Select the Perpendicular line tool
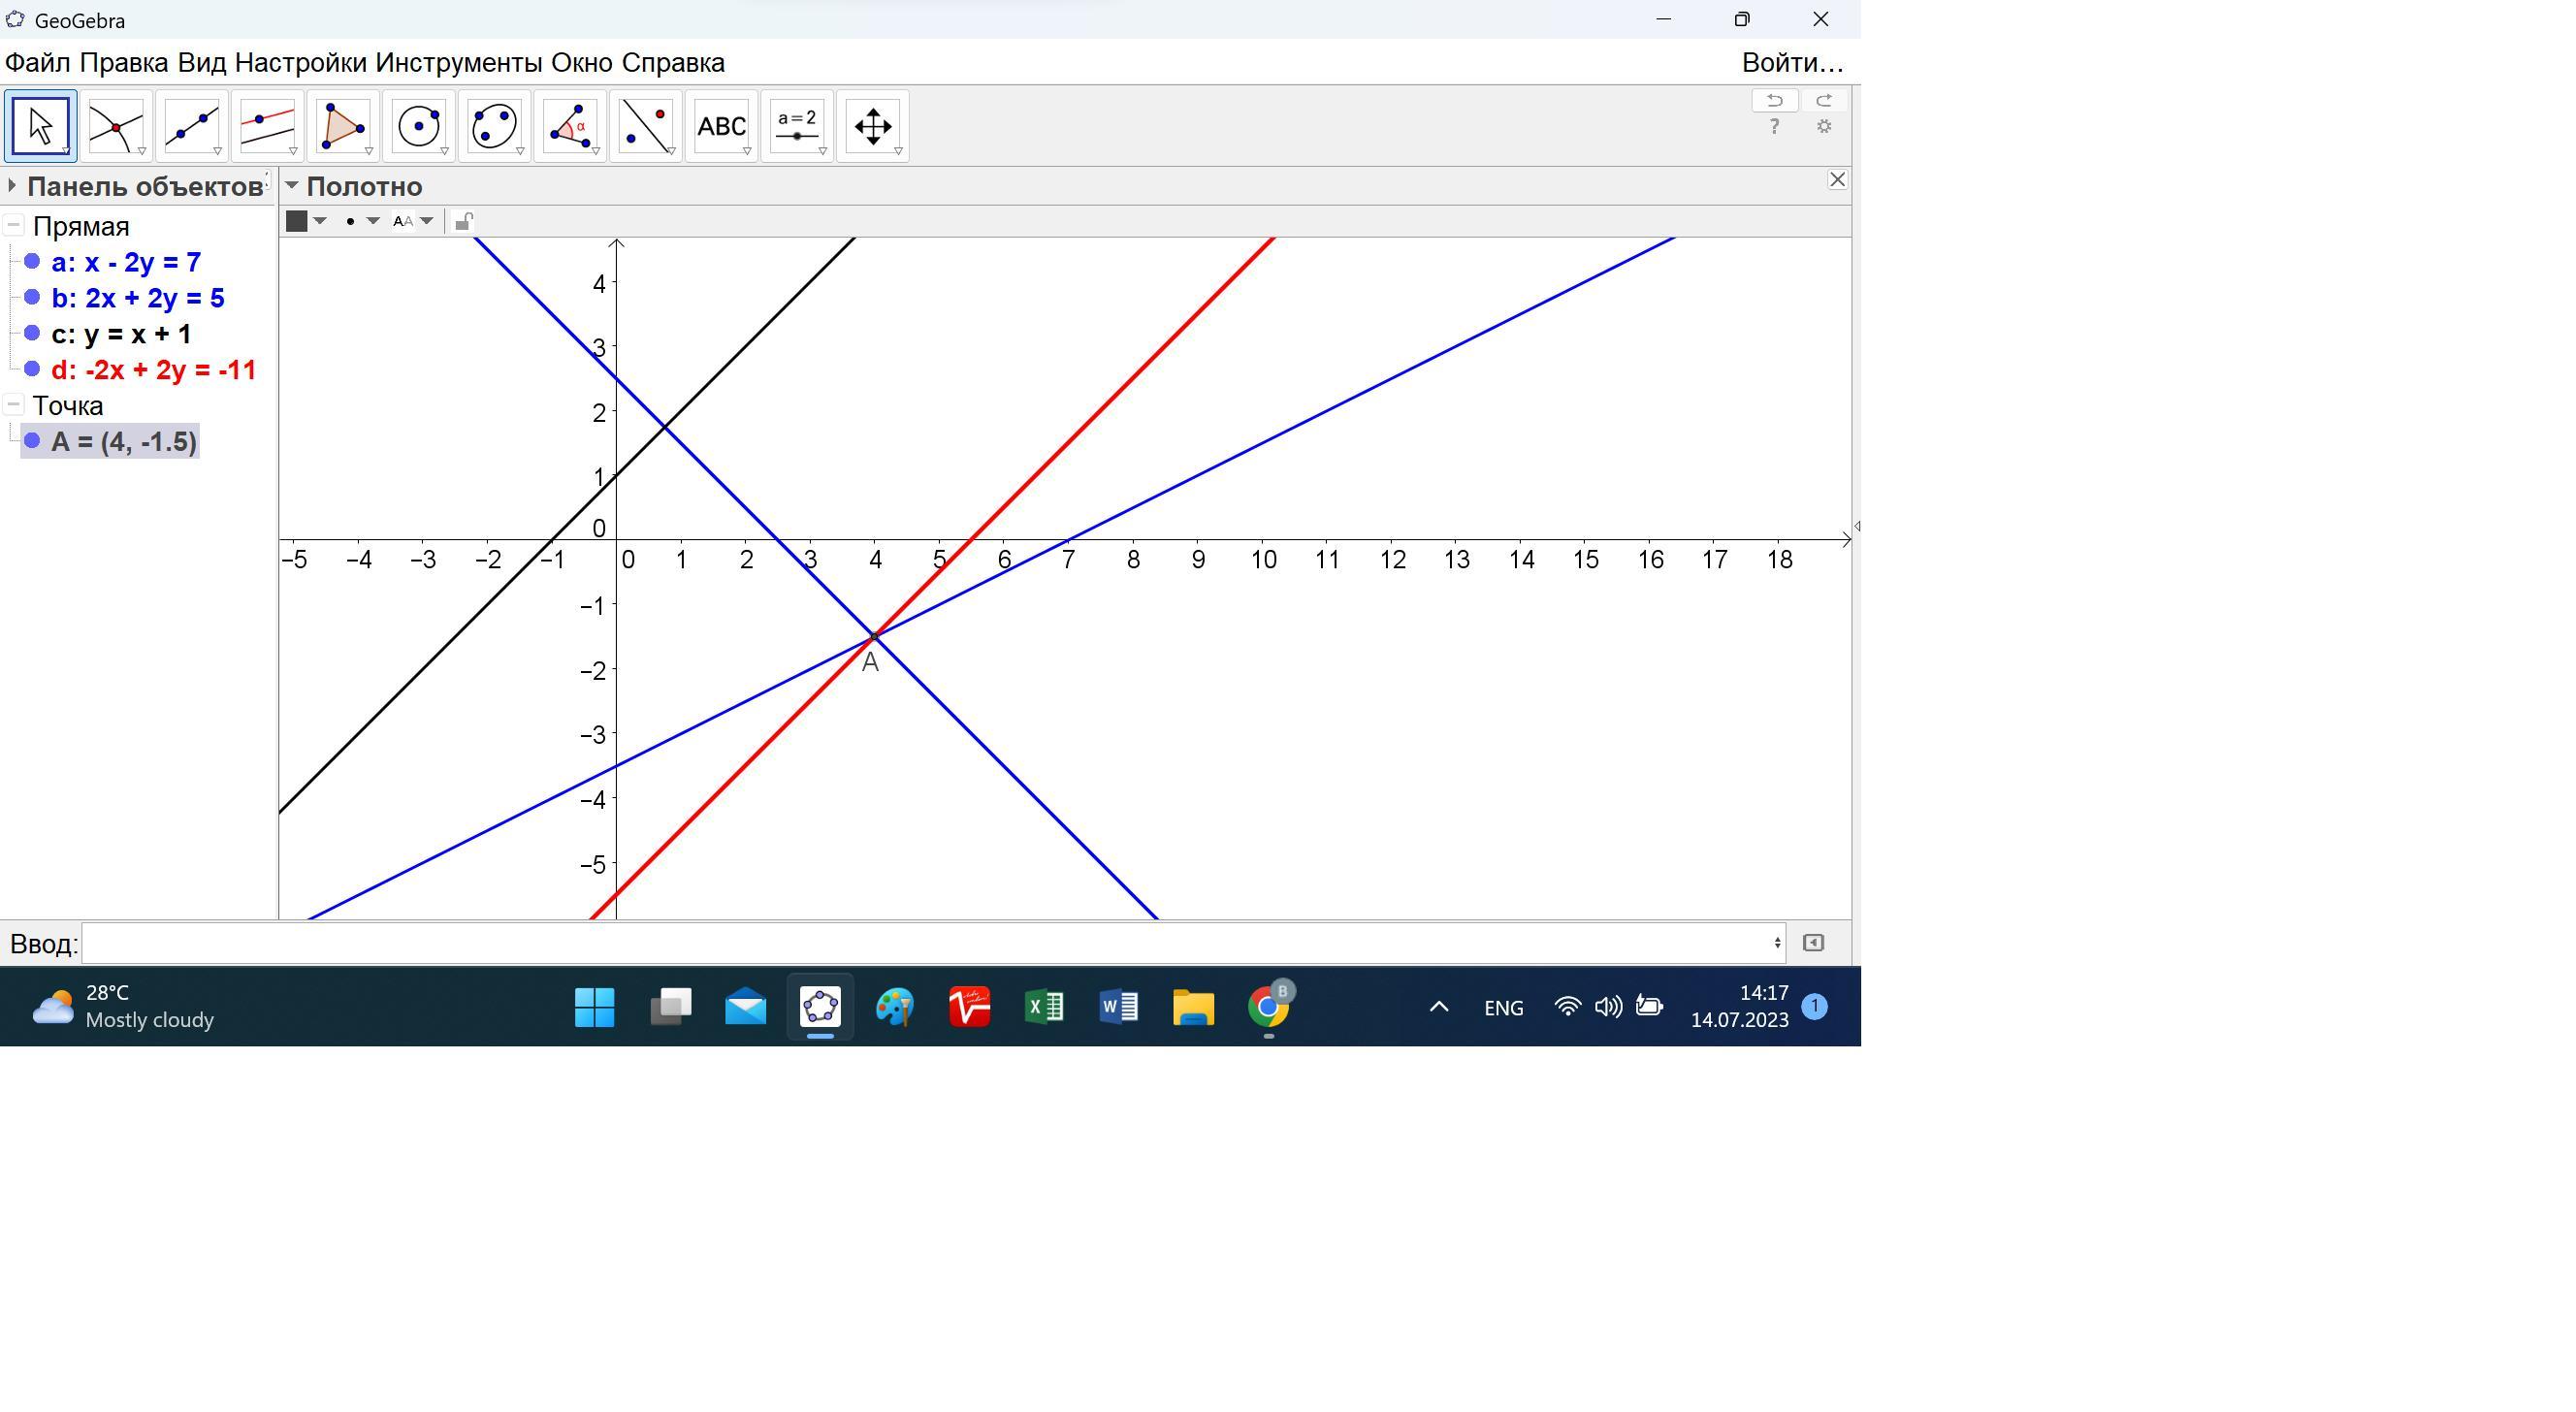The image size is (2576, 1412). click(x=267, y=126)
